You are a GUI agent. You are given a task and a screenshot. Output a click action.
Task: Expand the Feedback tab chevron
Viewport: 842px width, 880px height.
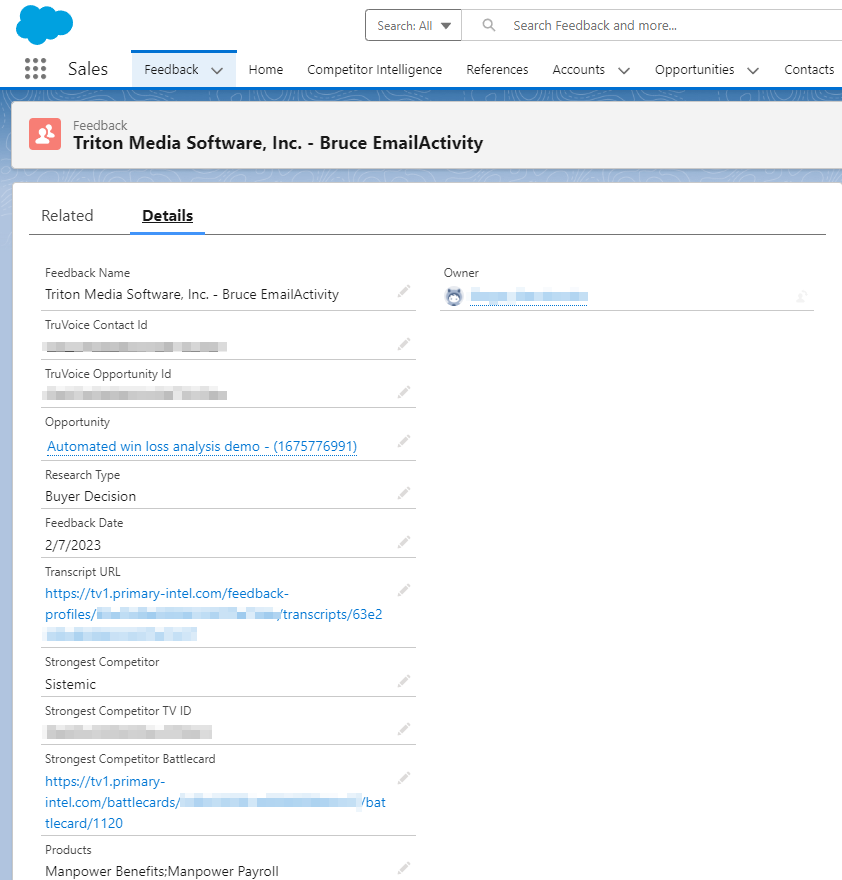point(217,70)
